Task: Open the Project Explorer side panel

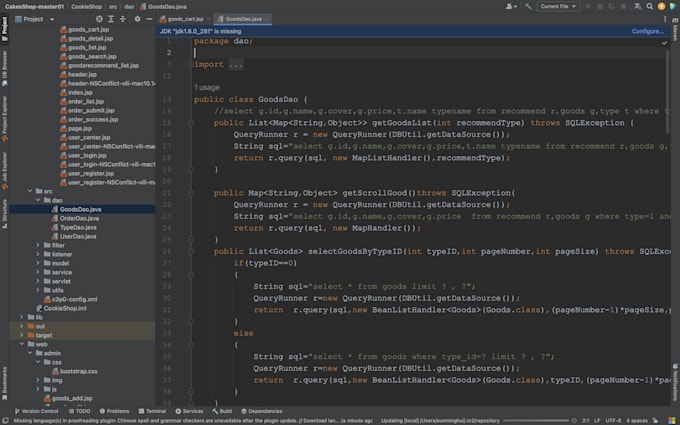Action: [4, 118]
